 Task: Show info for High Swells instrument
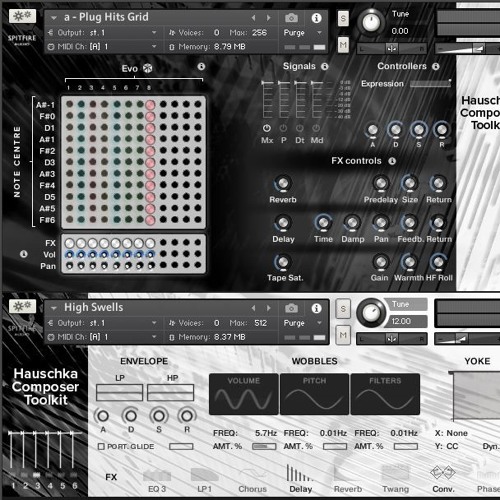316,308
